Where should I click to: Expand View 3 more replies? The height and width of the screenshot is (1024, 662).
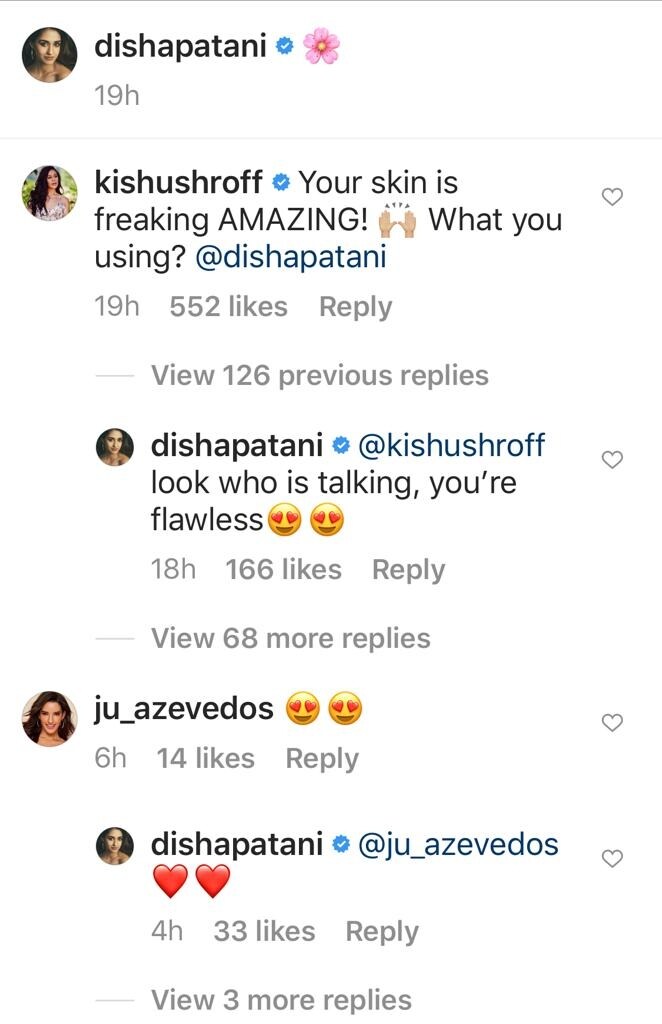tap(281, 1000)
